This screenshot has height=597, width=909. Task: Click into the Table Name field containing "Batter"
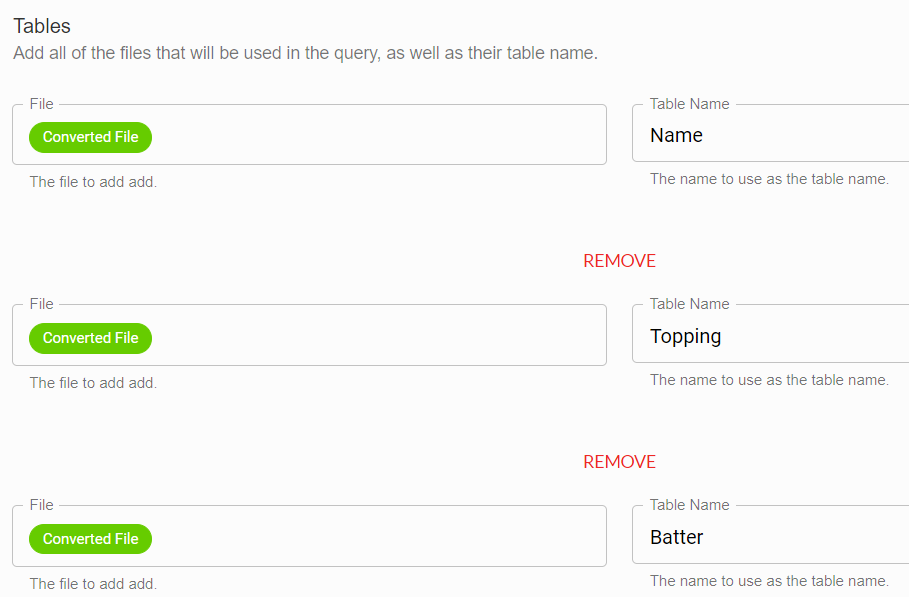point(770,536)
